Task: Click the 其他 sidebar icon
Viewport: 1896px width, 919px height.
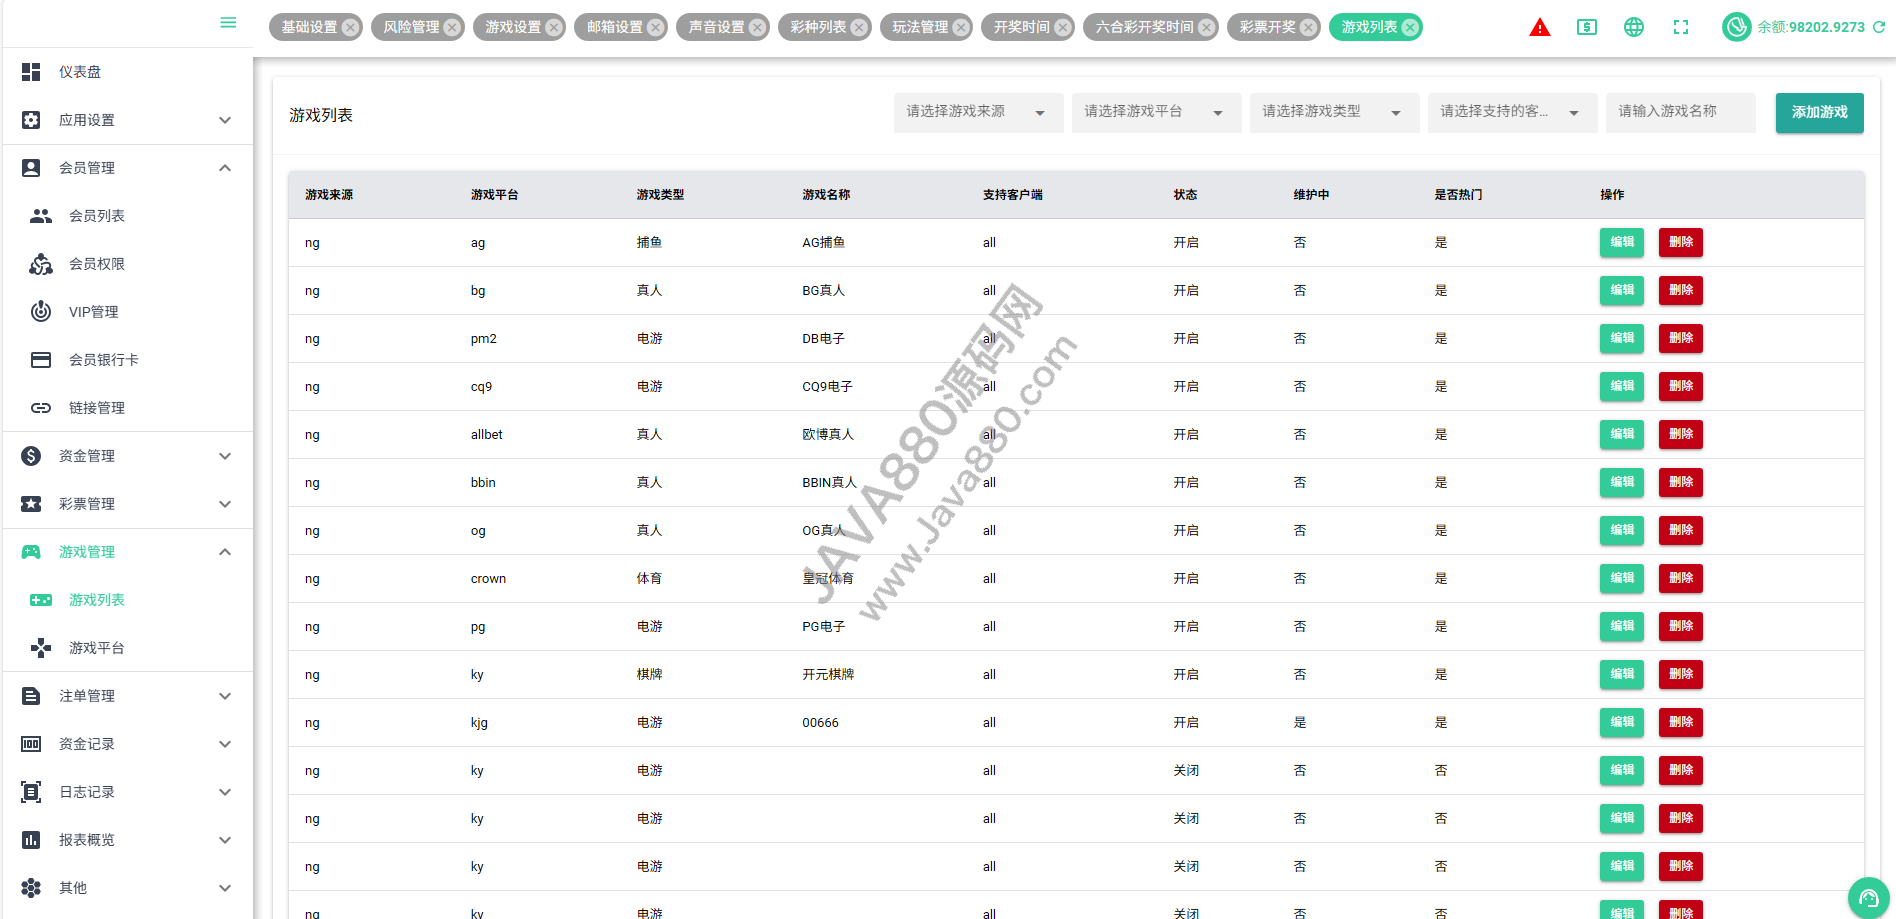Action: click(x=31, y=888)
